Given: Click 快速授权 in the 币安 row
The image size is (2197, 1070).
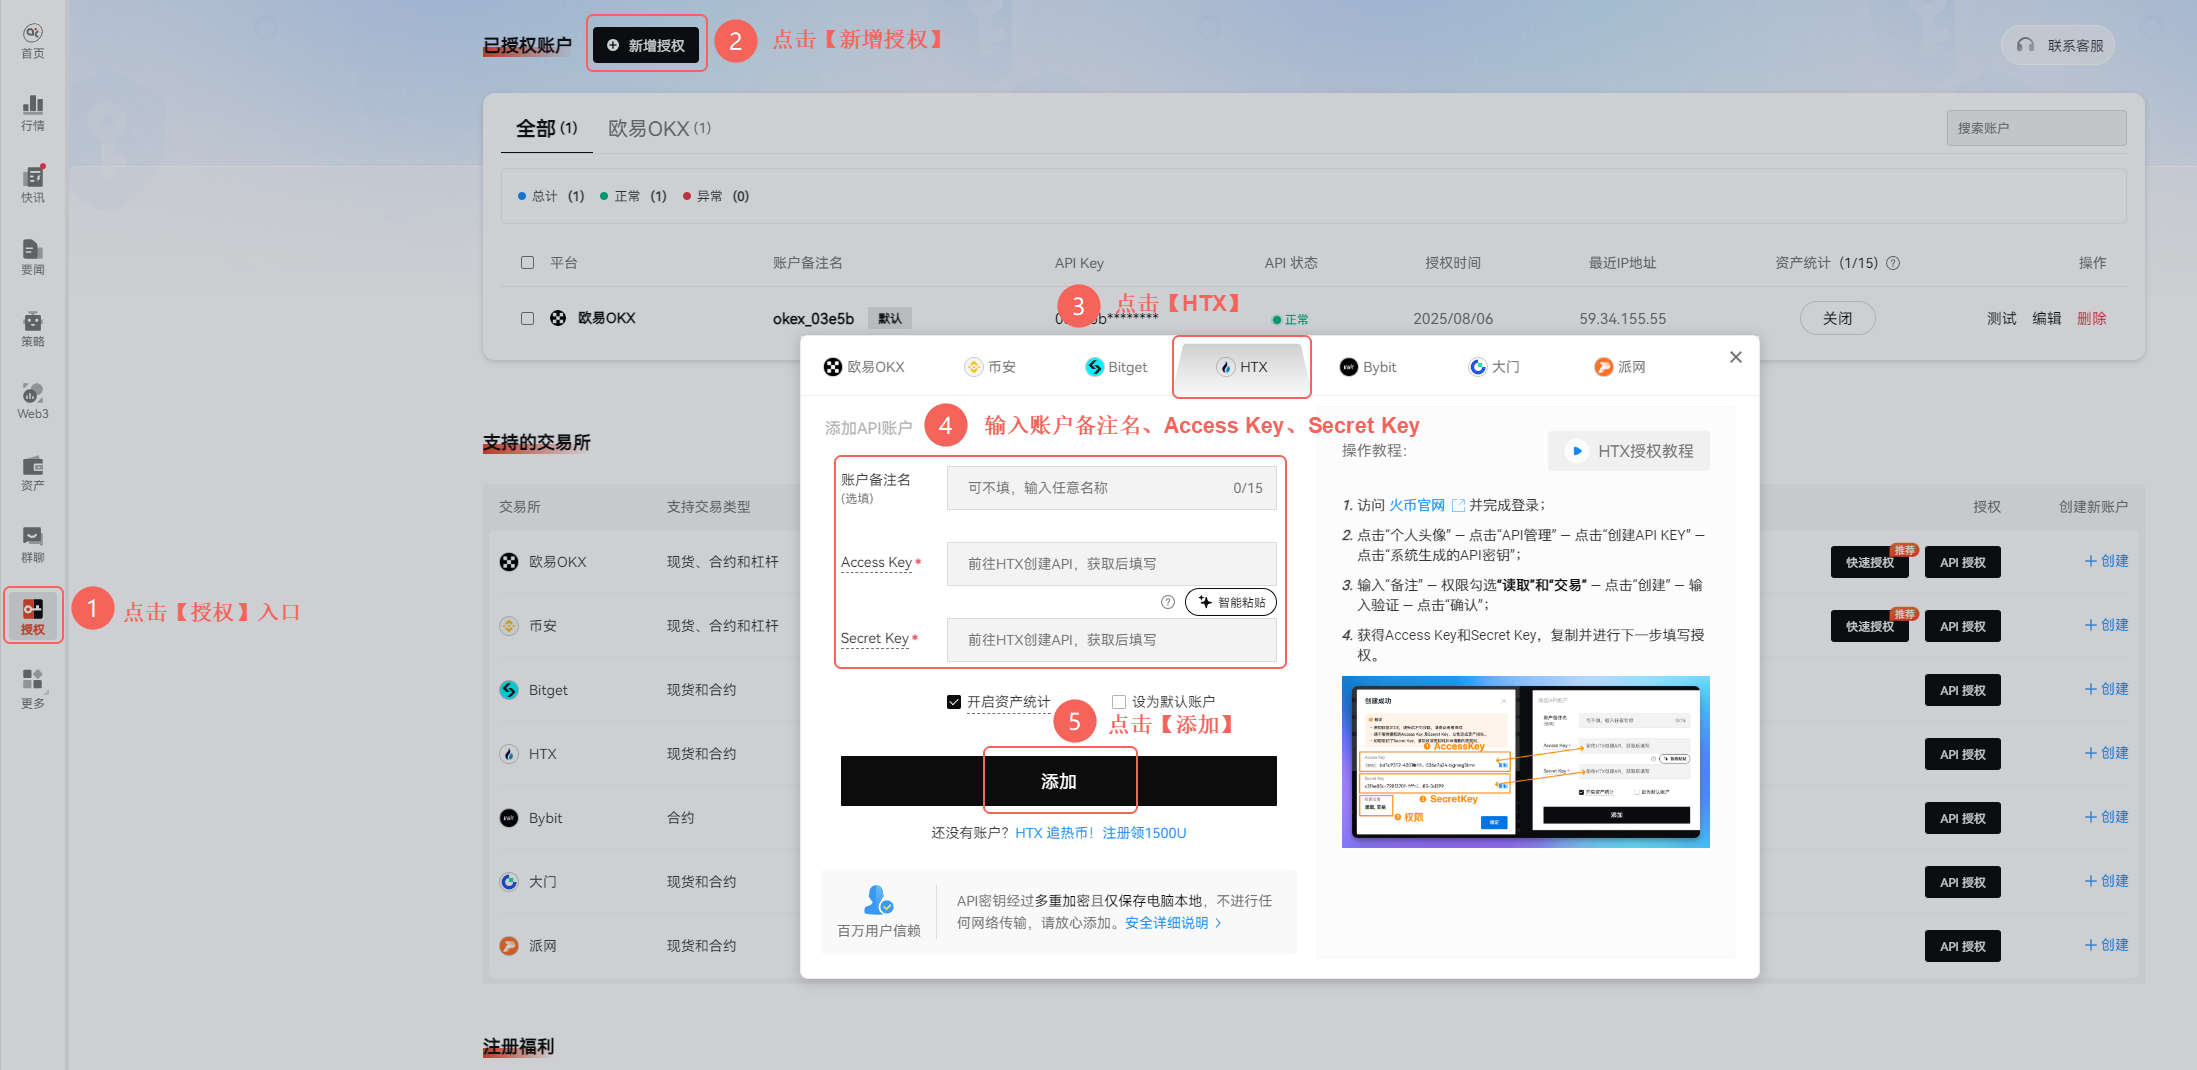Looking at the screenshot, I should [1869, 626].
